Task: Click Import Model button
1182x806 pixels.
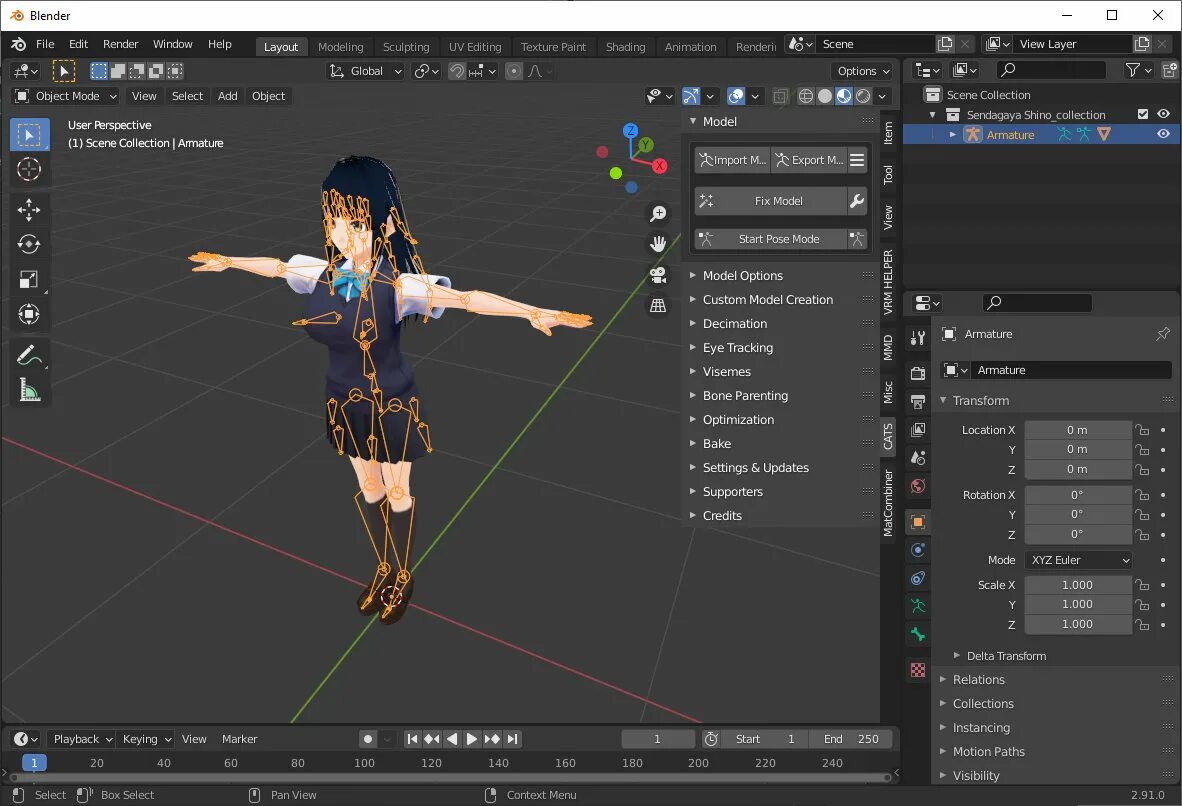Action: coord(732,160)
